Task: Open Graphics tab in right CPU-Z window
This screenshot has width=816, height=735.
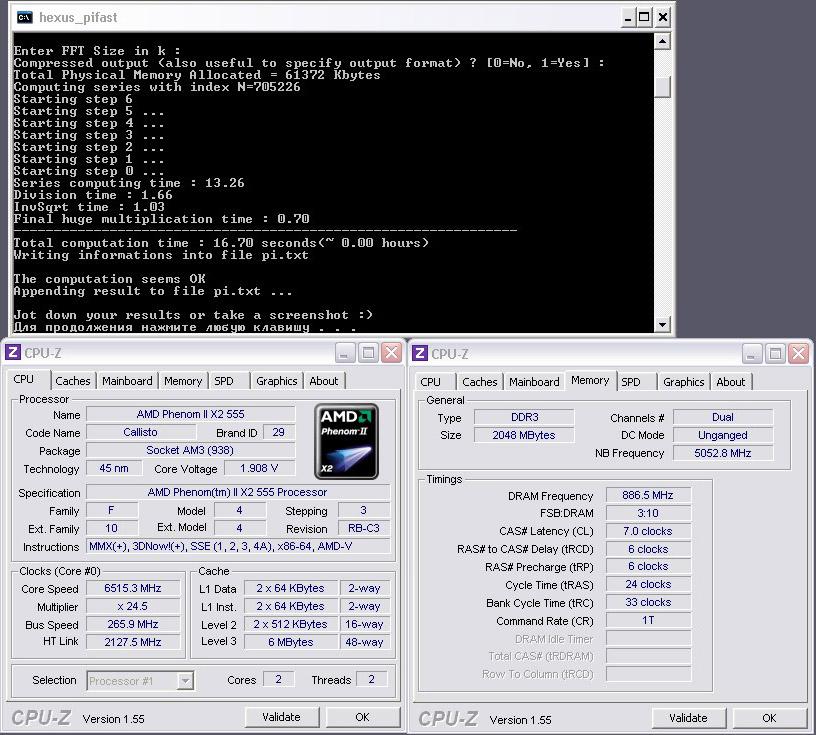Action: pos(683,382)
